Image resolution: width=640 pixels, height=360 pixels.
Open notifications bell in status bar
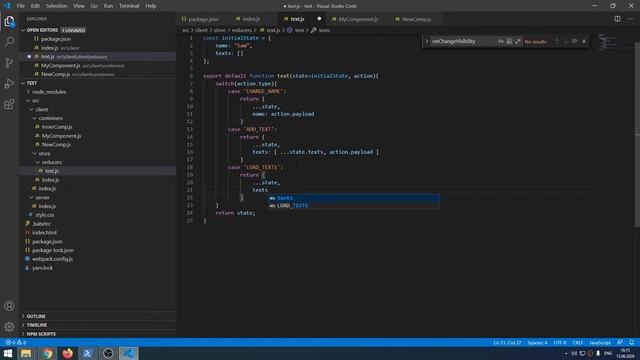[631, 342]
